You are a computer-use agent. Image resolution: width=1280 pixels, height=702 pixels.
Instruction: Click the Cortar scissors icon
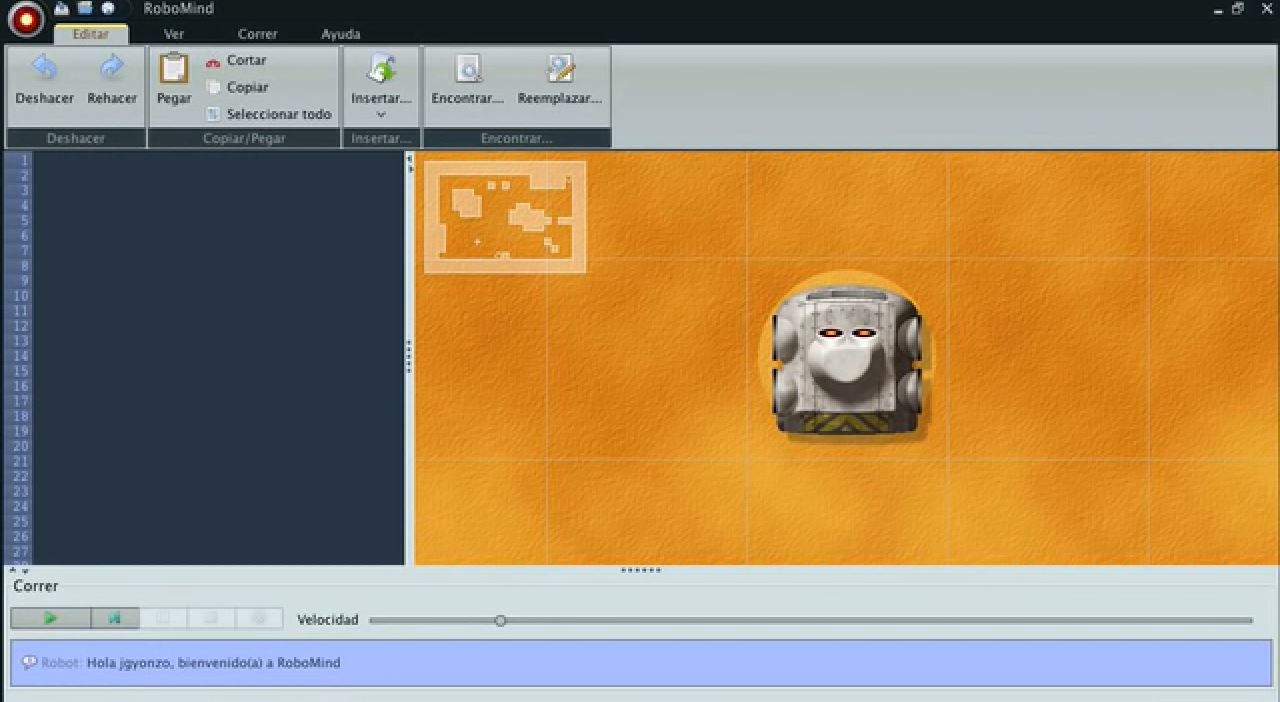pos(213,61)
